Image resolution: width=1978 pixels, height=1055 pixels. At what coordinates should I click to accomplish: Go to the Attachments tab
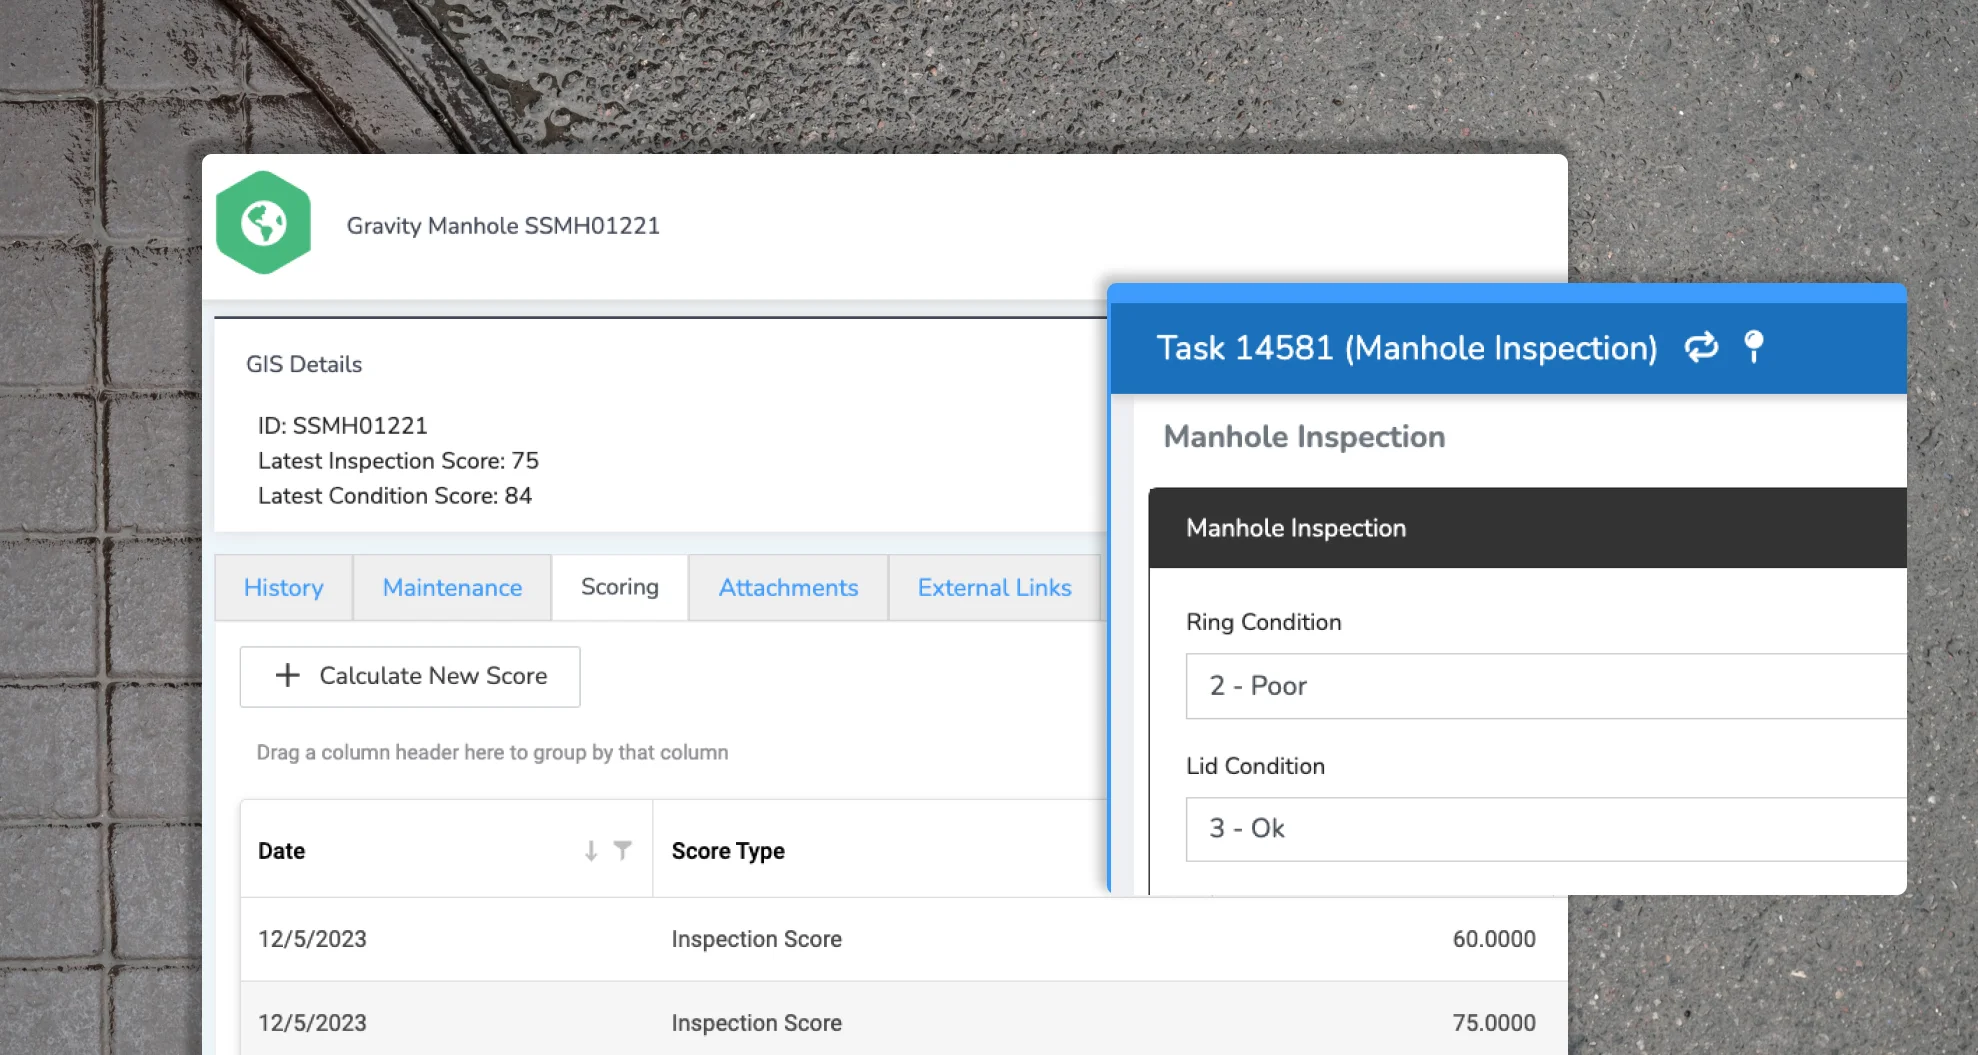788,588
